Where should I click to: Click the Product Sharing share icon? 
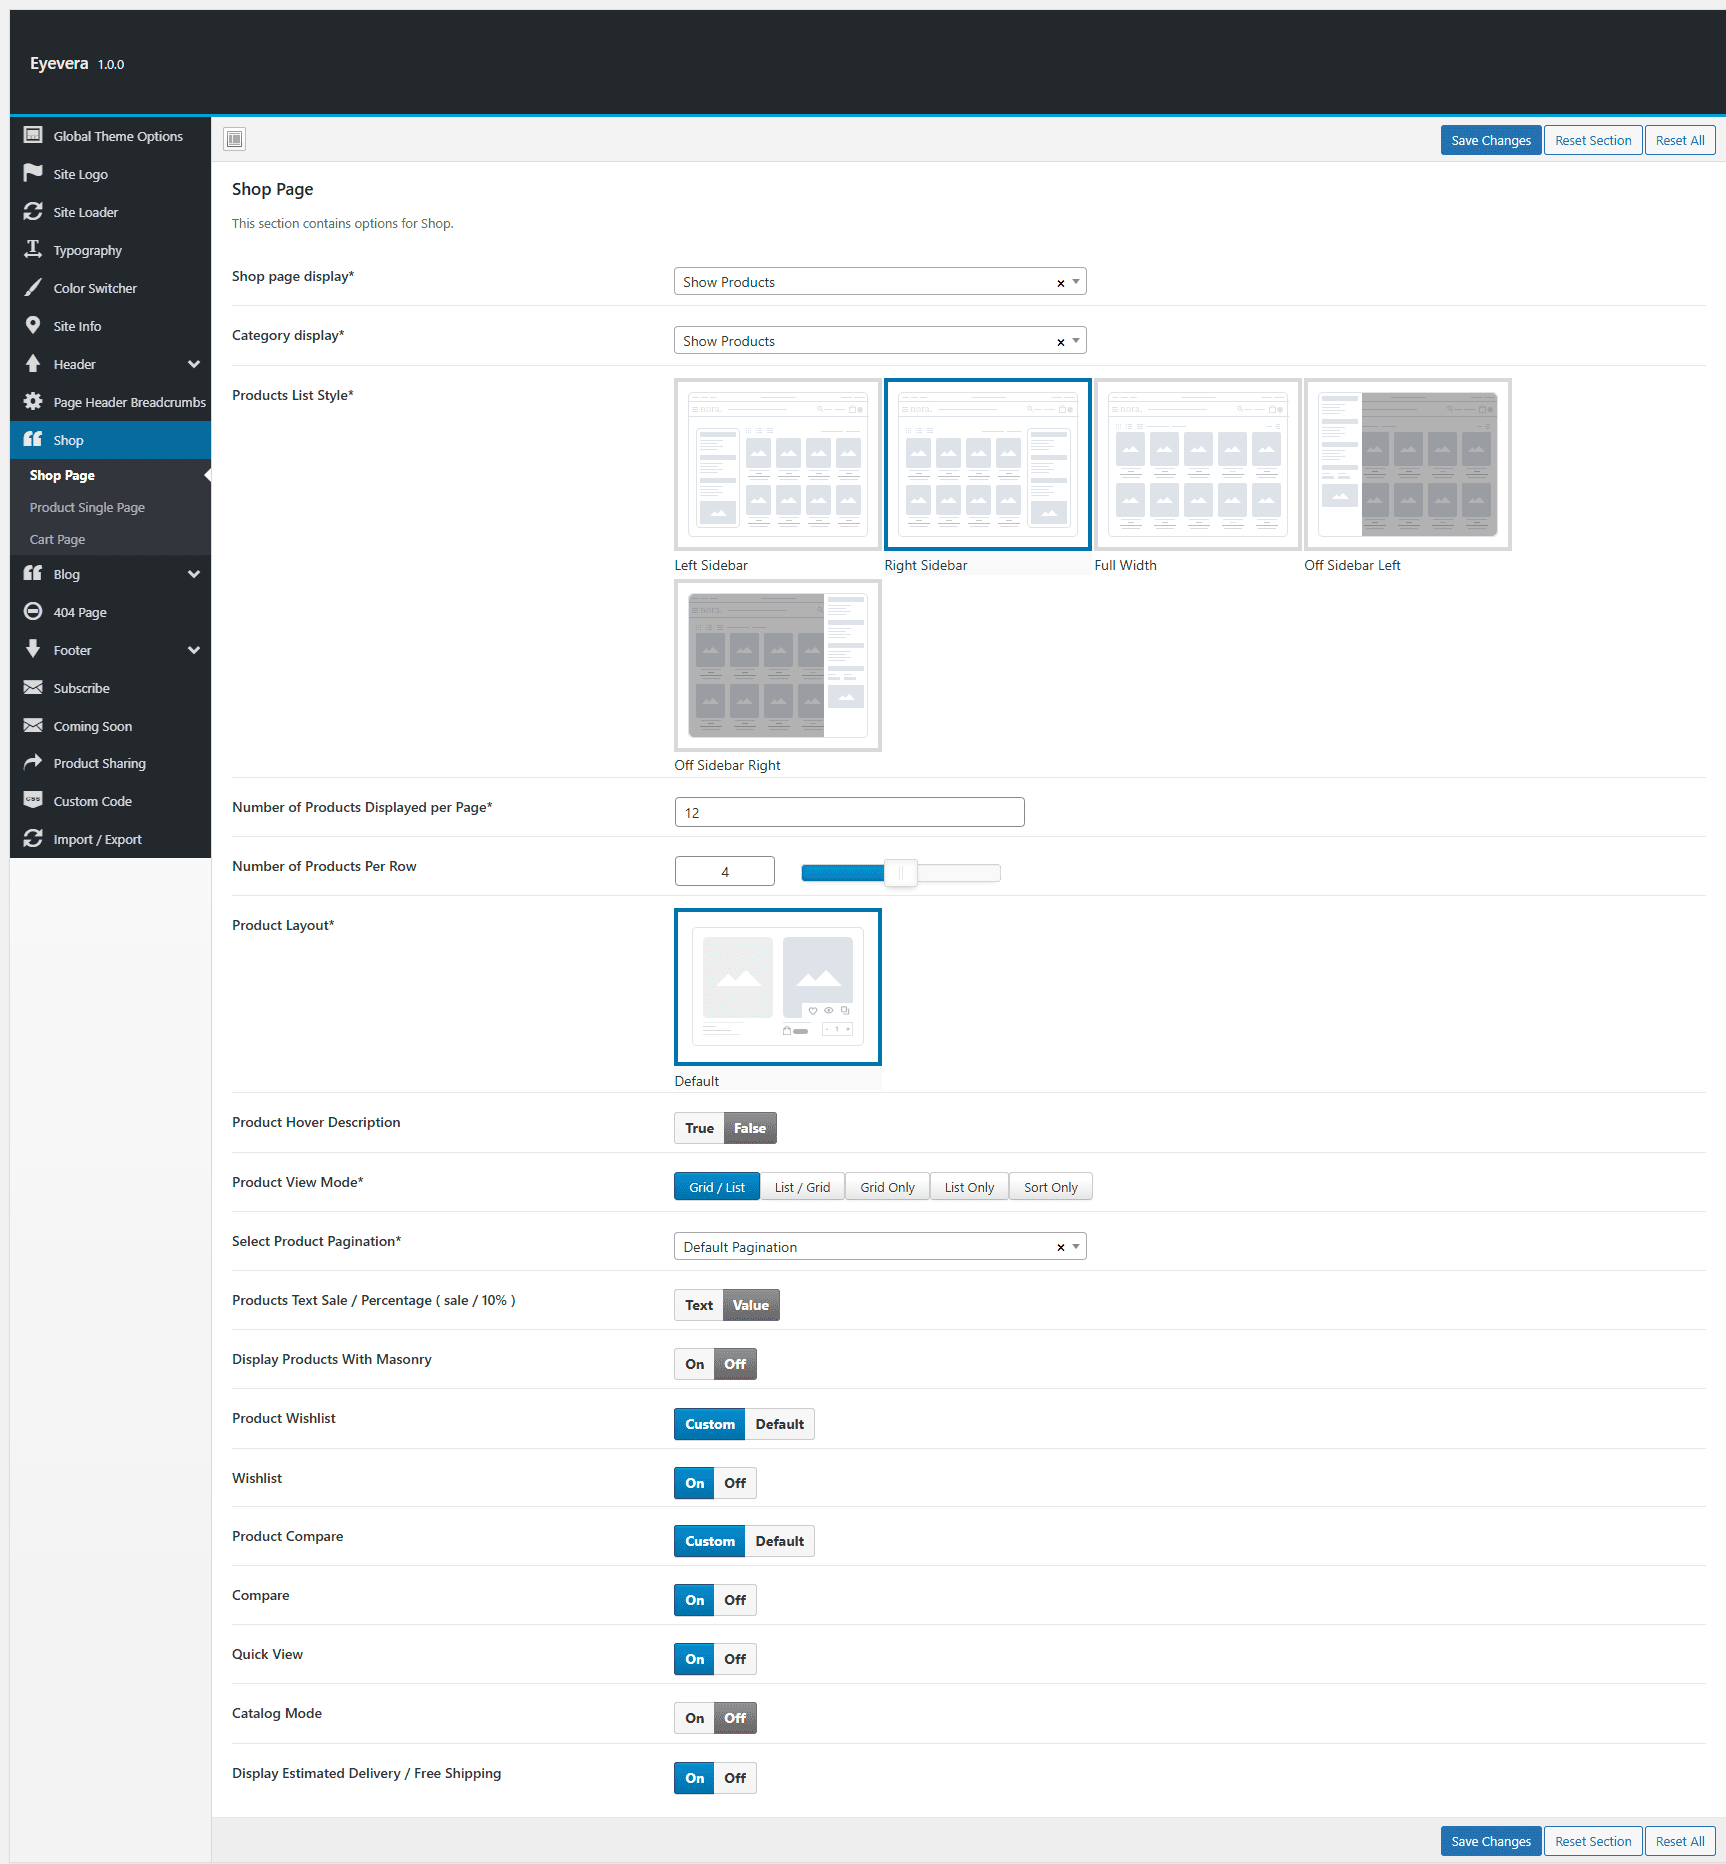click(x=33, y=762)
